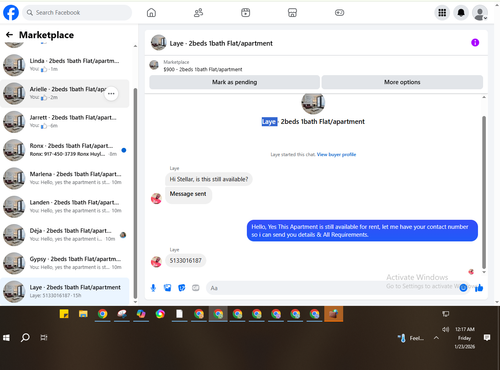Expand the hidden system tray icons

pos(436,338)
